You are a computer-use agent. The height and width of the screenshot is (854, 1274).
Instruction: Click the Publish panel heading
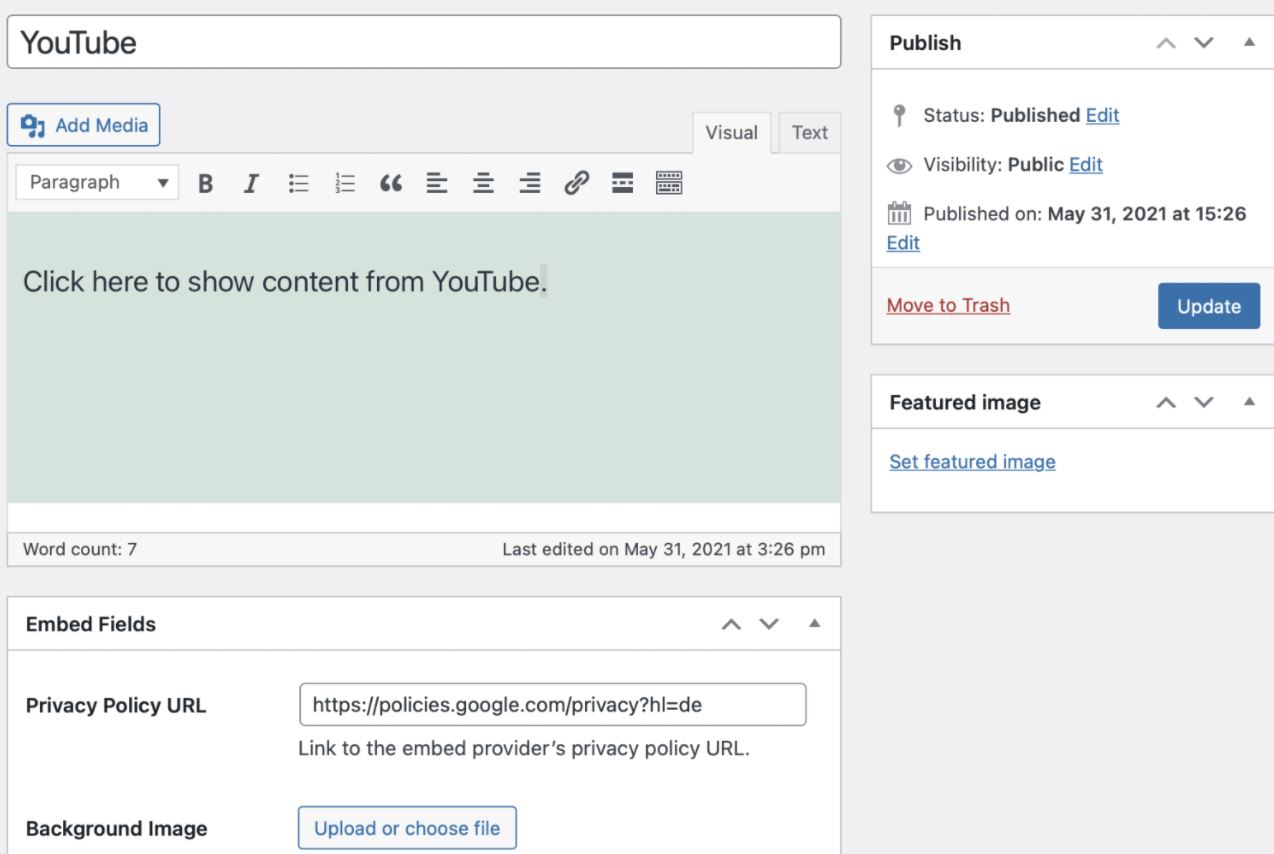click(925, 43)
